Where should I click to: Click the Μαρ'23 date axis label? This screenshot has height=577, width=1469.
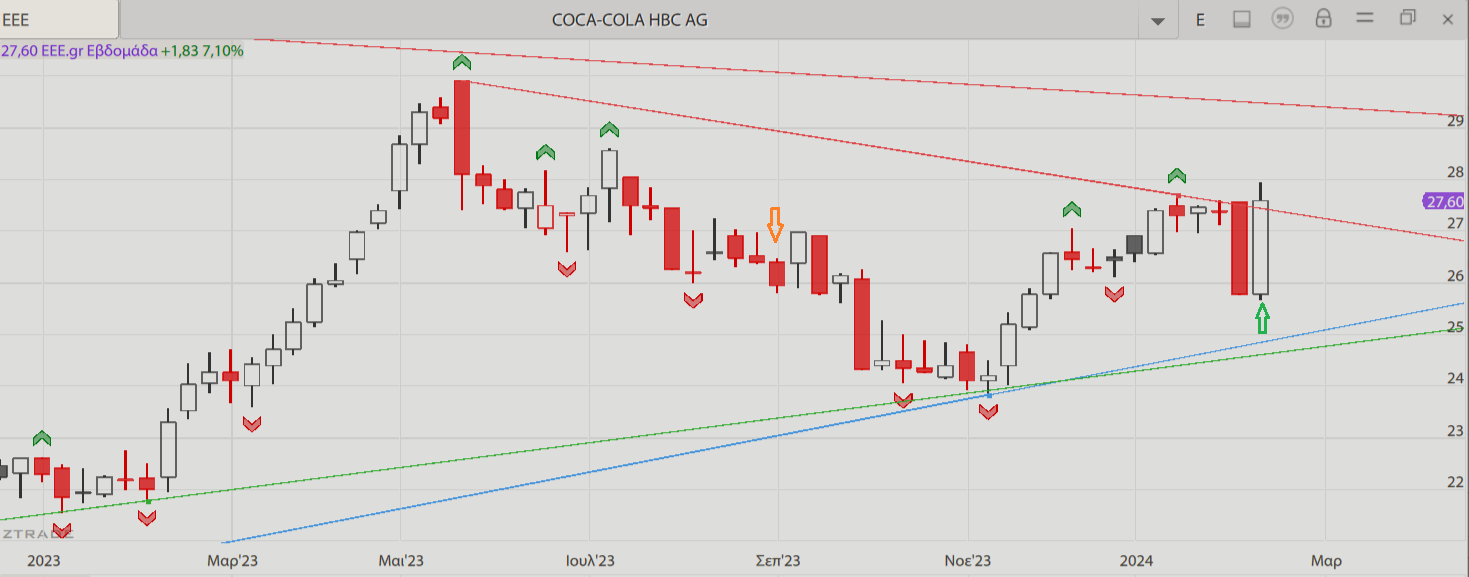coord(231,560)
